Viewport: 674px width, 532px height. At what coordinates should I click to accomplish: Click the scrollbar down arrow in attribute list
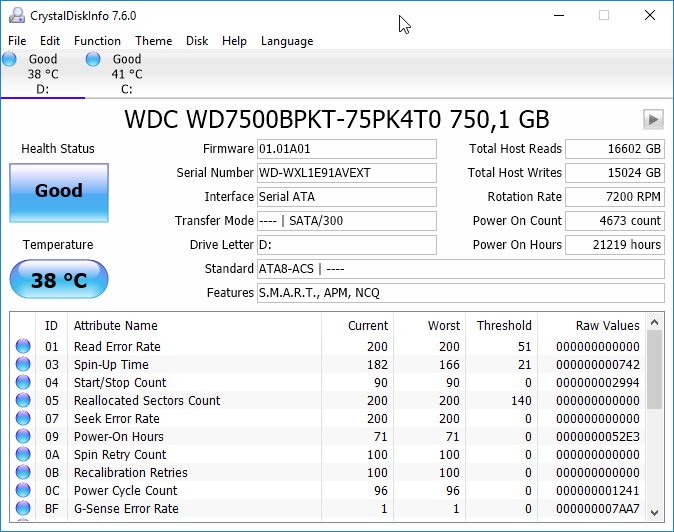point(655,513)
